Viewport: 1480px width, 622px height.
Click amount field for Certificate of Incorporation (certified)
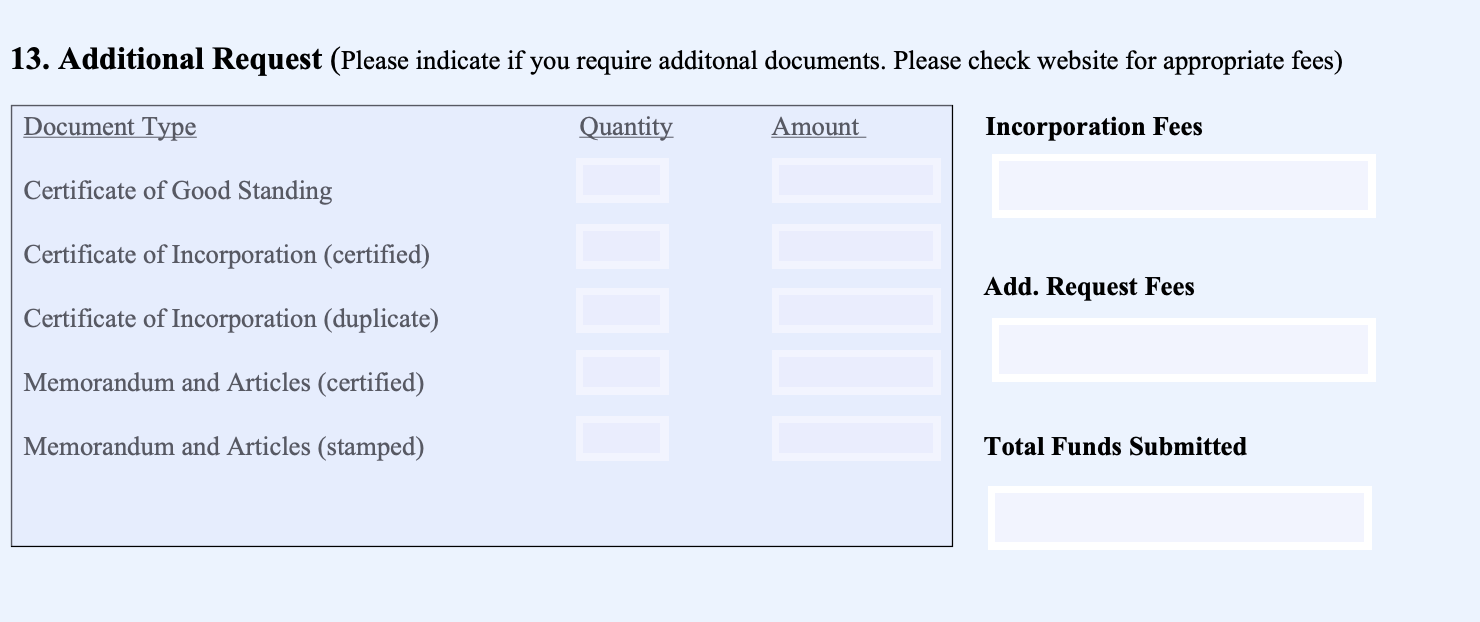coord(855,245)
